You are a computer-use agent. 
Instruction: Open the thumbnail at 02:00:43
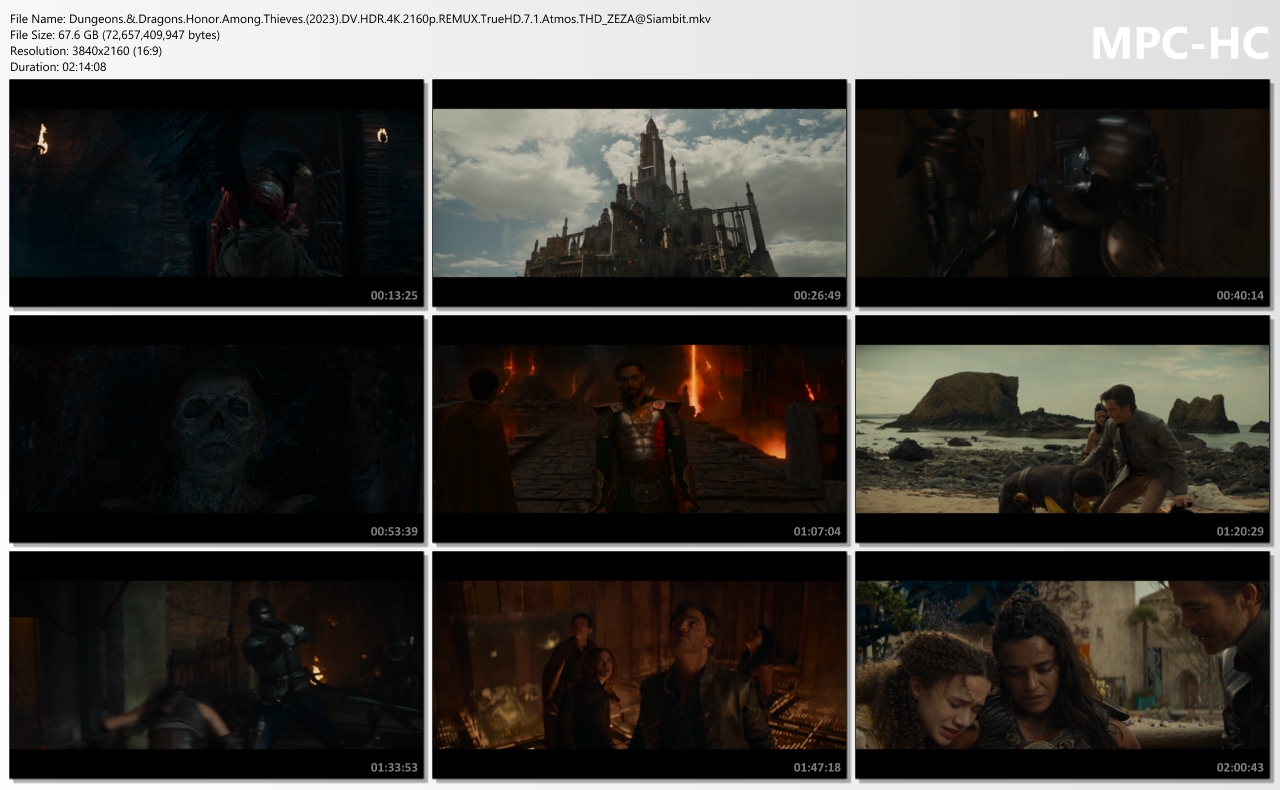(1062, 665)
